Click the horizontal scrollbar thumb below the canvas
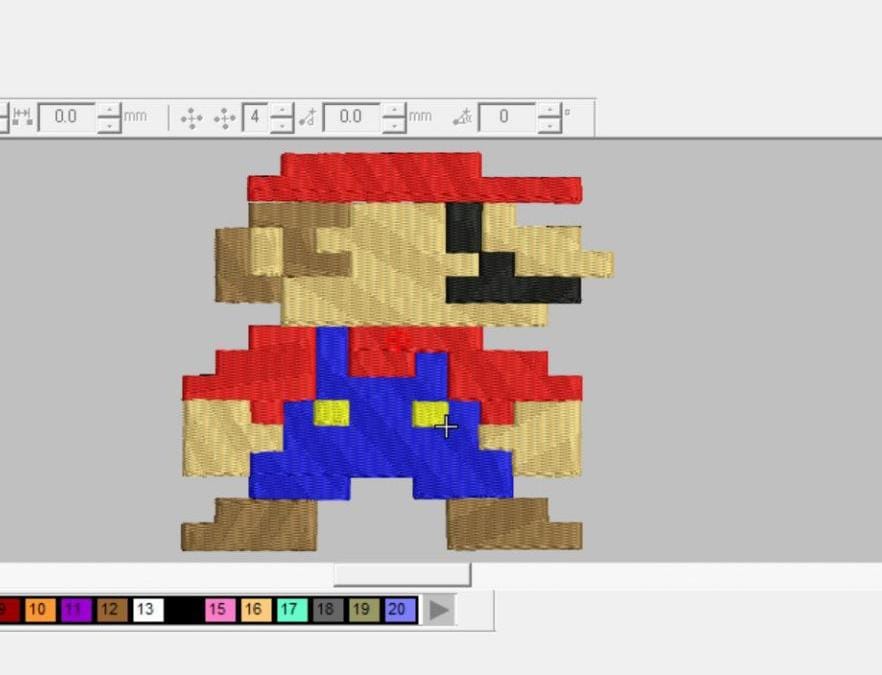 402,575
